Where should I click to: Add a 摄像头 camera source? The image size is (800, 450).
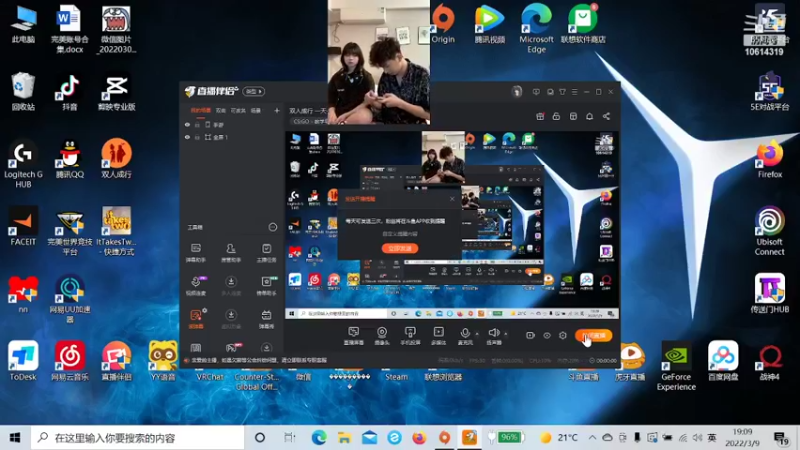[x=382, y=336]
